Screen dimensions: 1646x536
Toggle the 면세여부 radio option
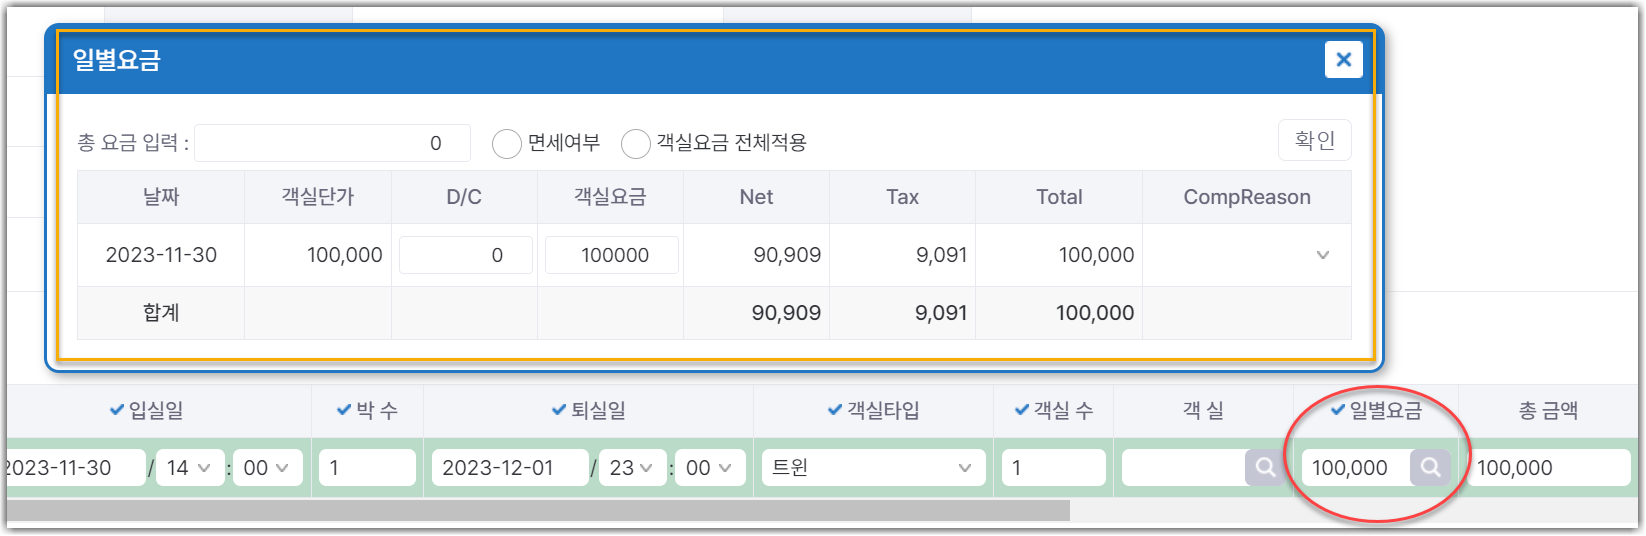507,144
